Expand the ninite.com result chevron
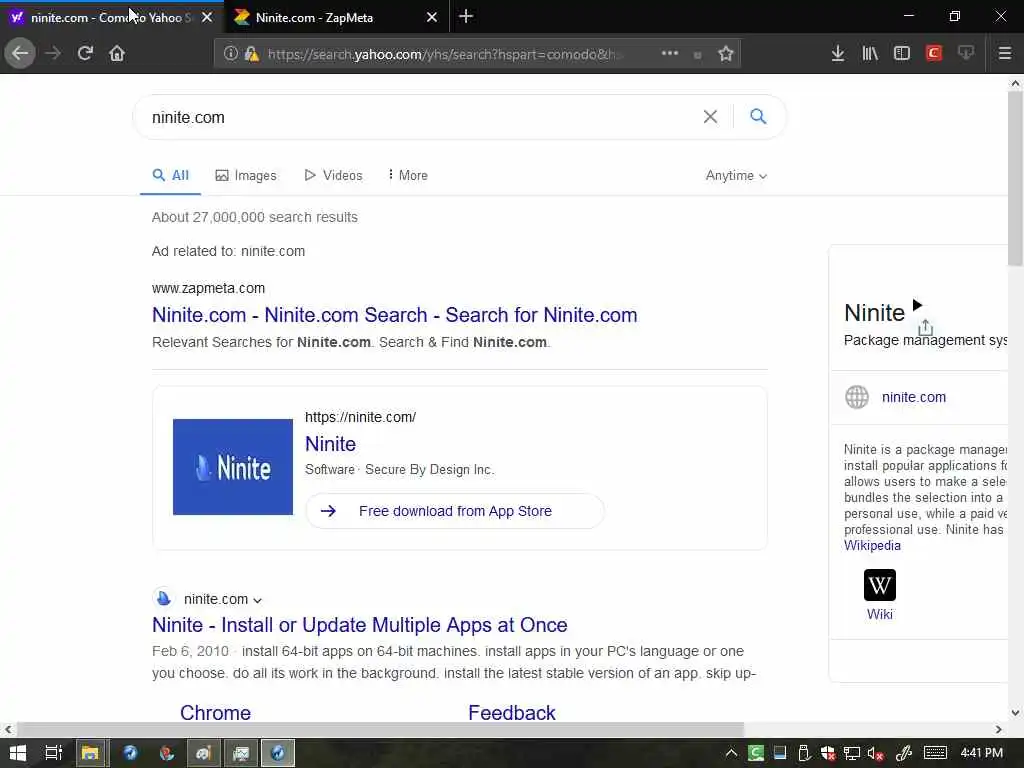The image size is (1024, 768). 257,600
